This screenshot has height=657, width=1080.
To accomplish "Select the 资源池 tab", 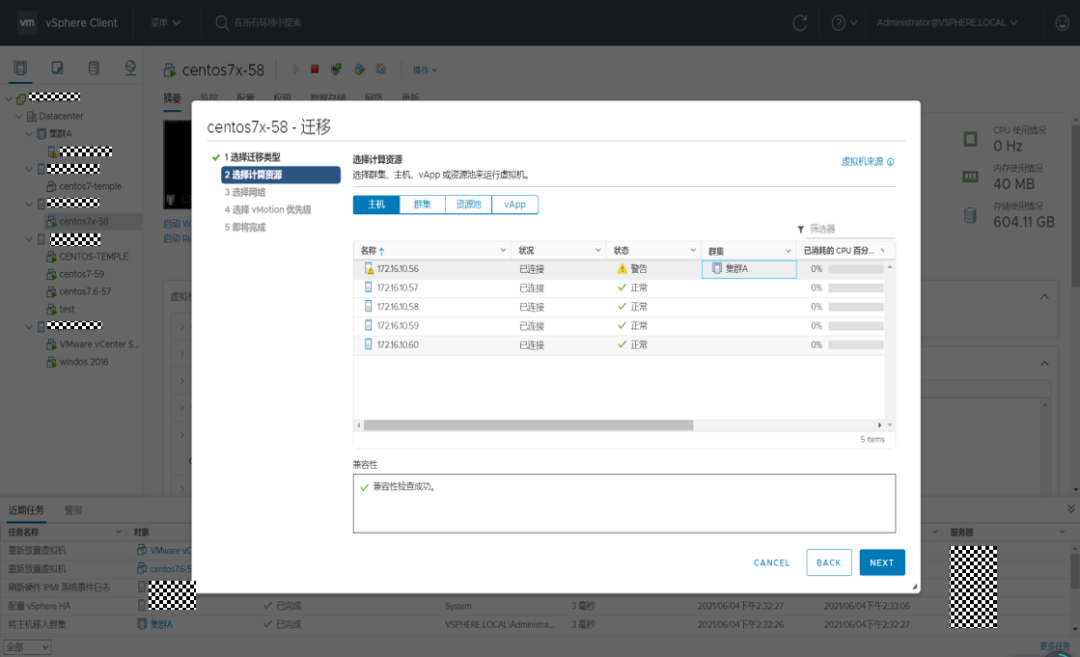I will tap(468, 205).
